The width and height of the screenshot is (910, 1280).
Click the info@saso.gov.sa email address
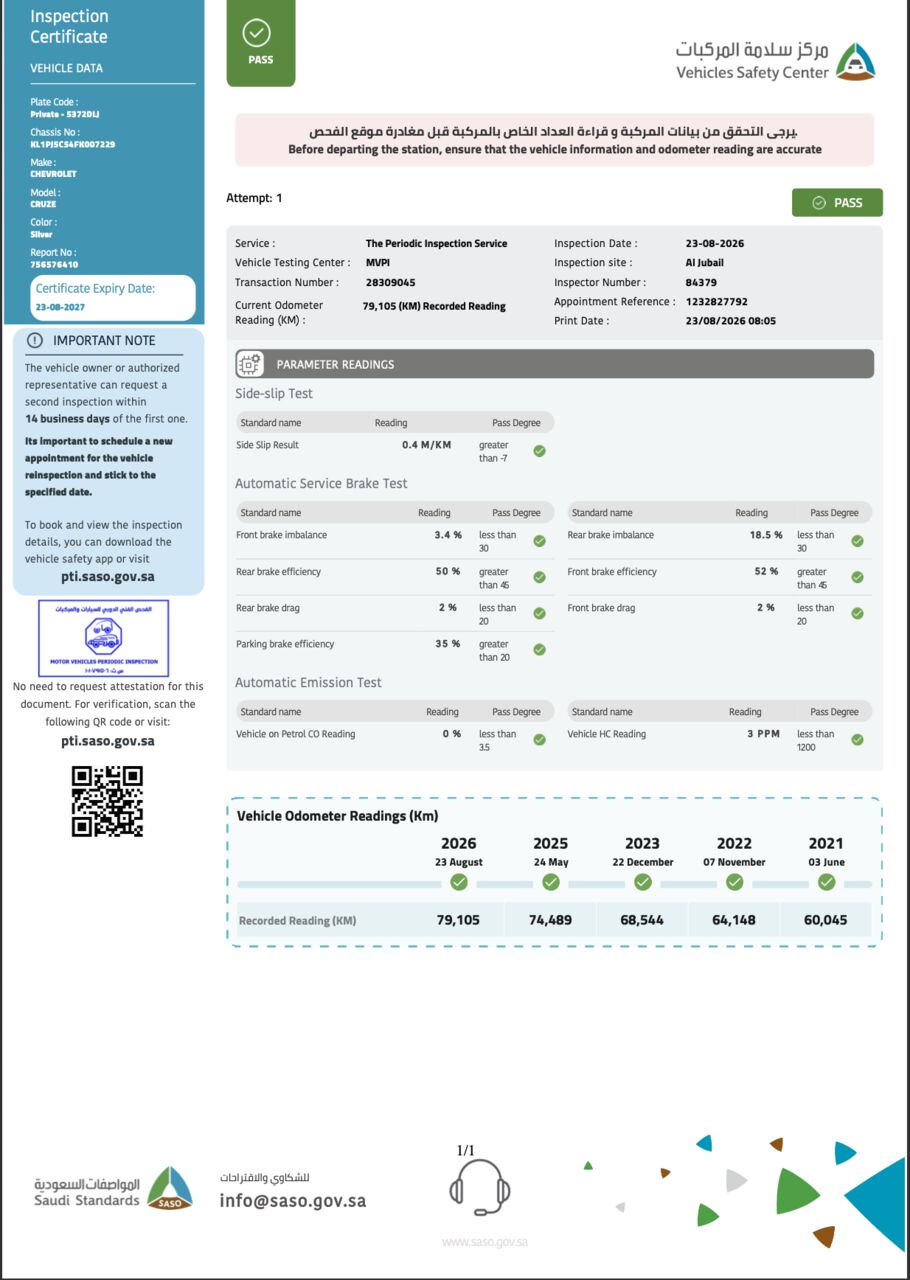[293, 1201]
